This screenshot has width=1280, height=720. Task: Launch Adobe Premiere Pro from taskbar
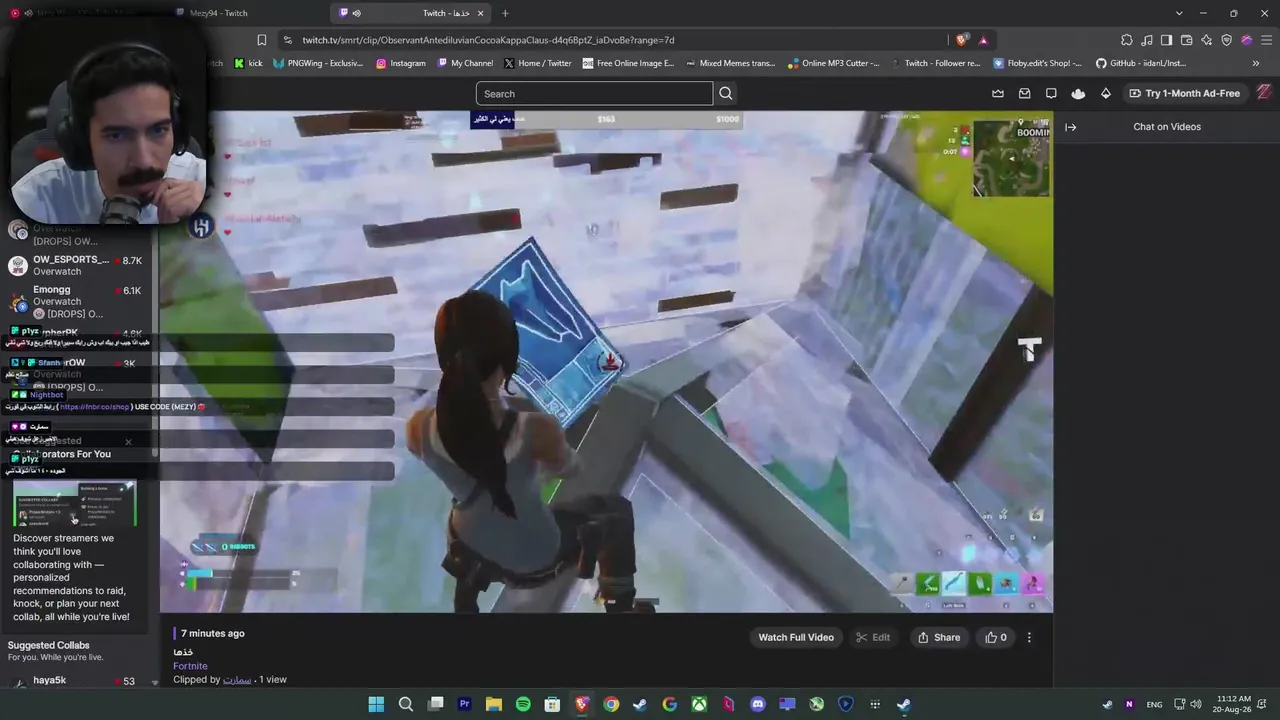click(464, 704)
